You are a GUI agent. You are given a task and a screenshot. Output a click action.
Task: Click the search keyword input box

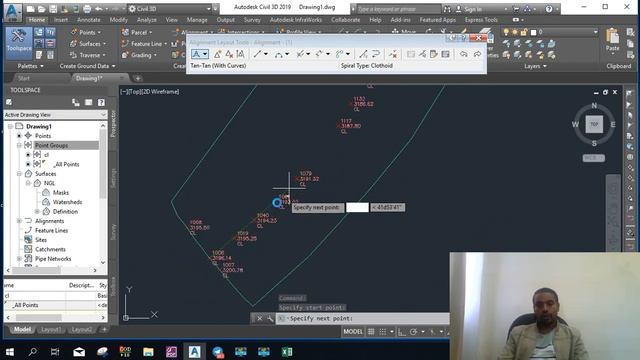[x=398, y=9]
